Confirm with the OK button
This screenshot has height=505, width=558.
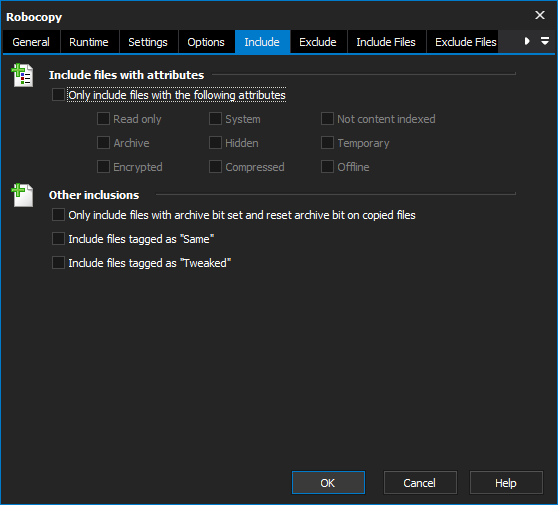328,483
